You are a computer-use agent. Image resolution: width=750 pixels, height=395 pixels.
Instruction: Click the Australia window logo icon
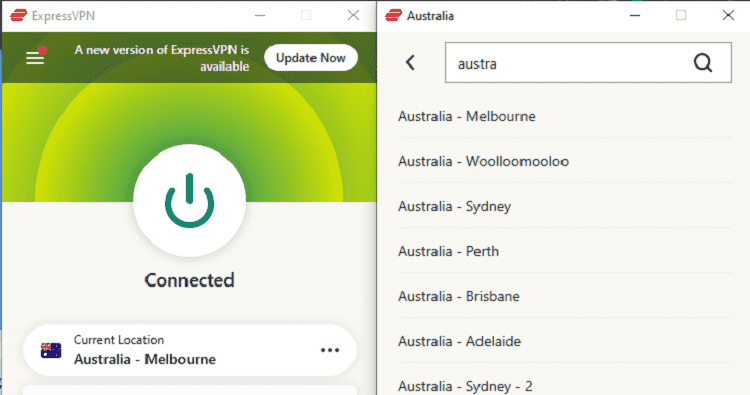click(394, 15)
